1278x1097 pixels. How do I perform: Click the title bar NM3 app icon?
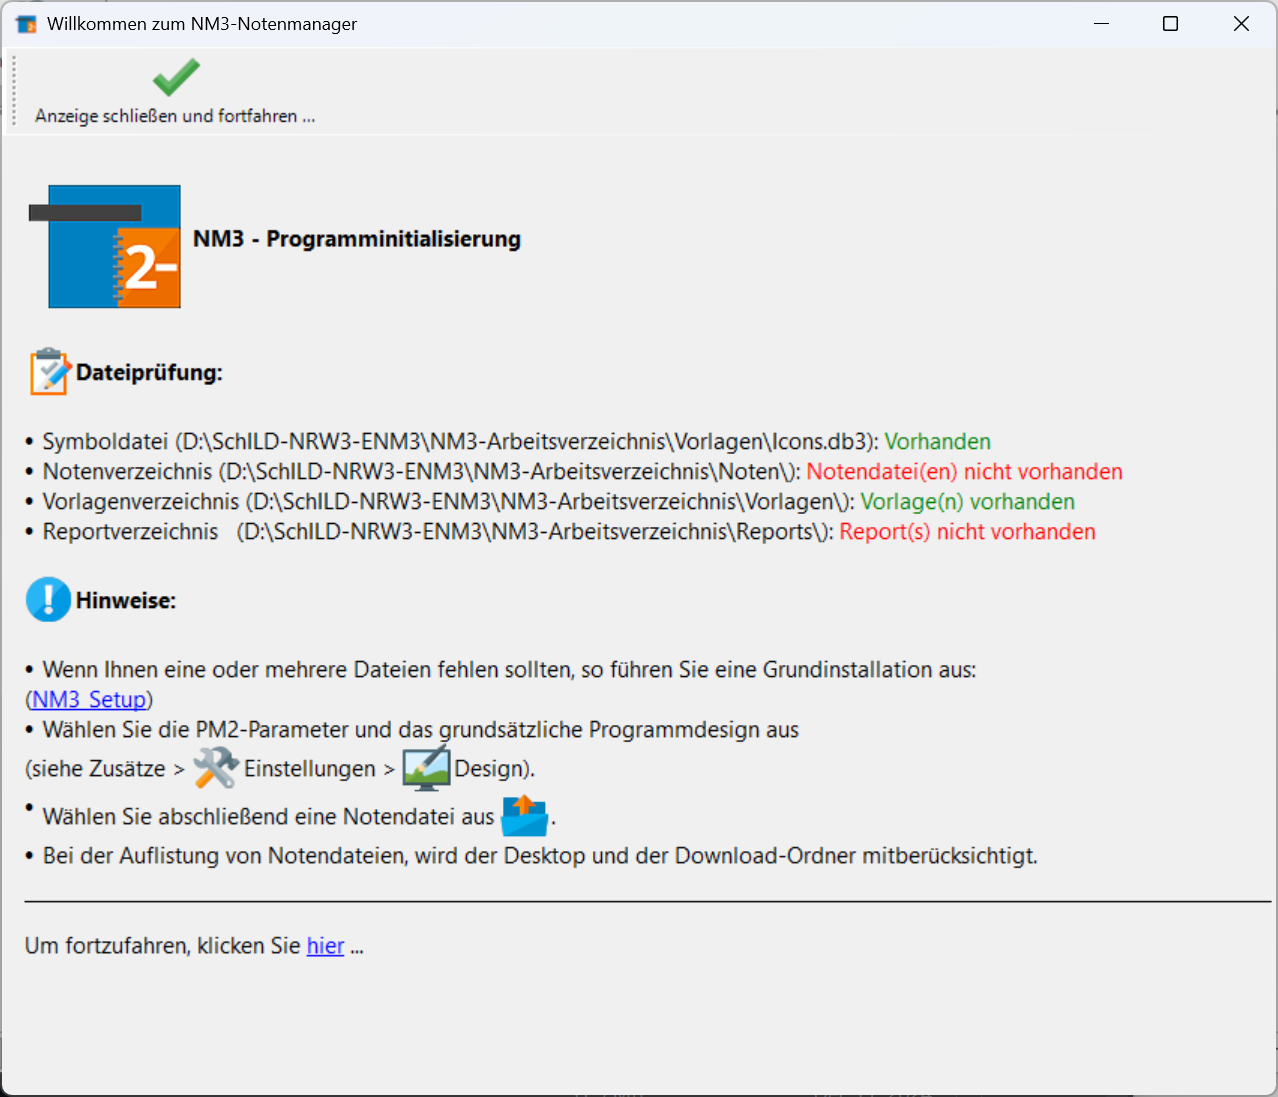click(x=26, y=24)
